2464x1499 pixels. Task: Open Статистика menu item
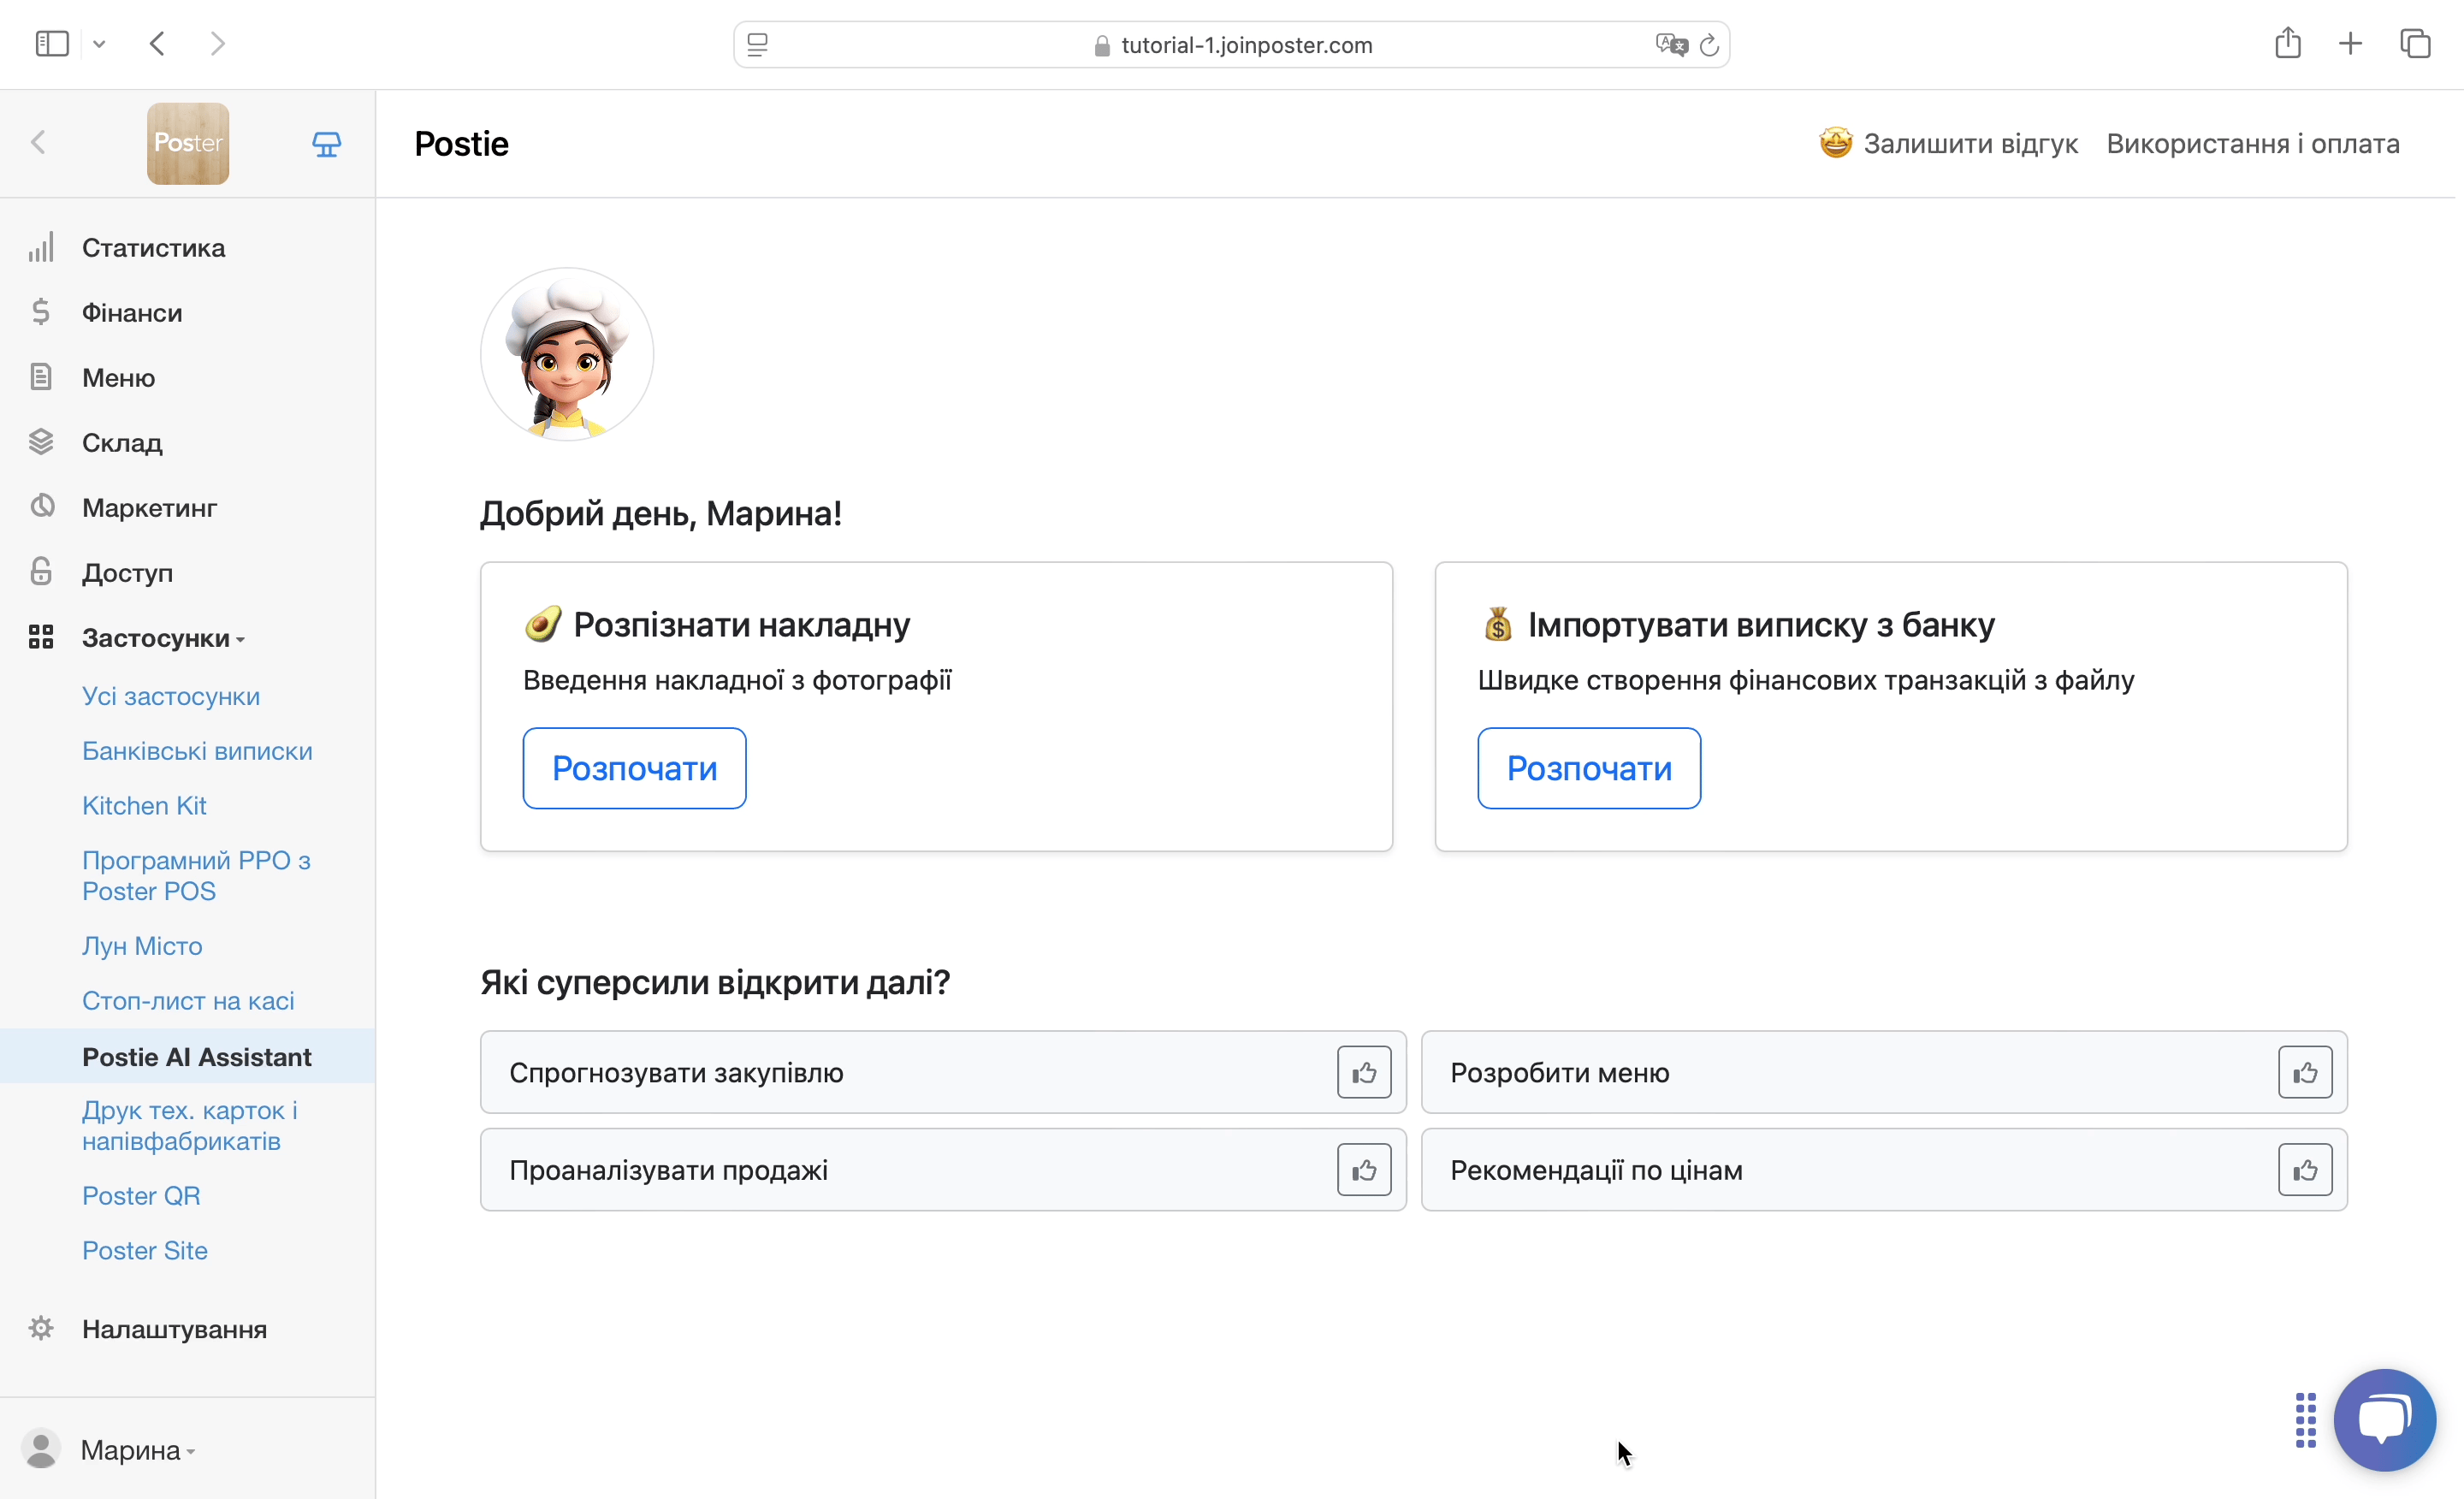pyautogui.click(x=154, y=248)
